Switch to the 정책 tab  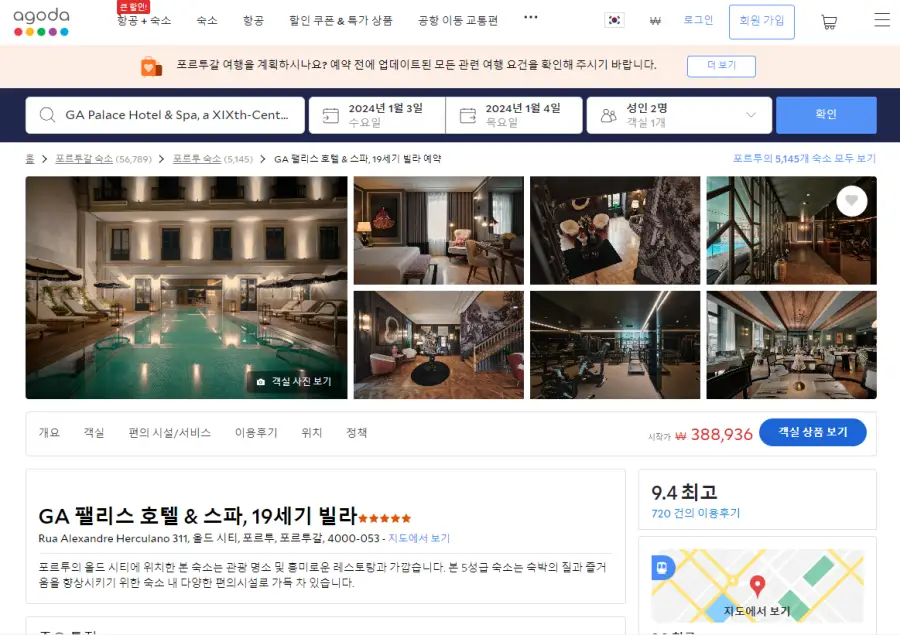point(356,433)
